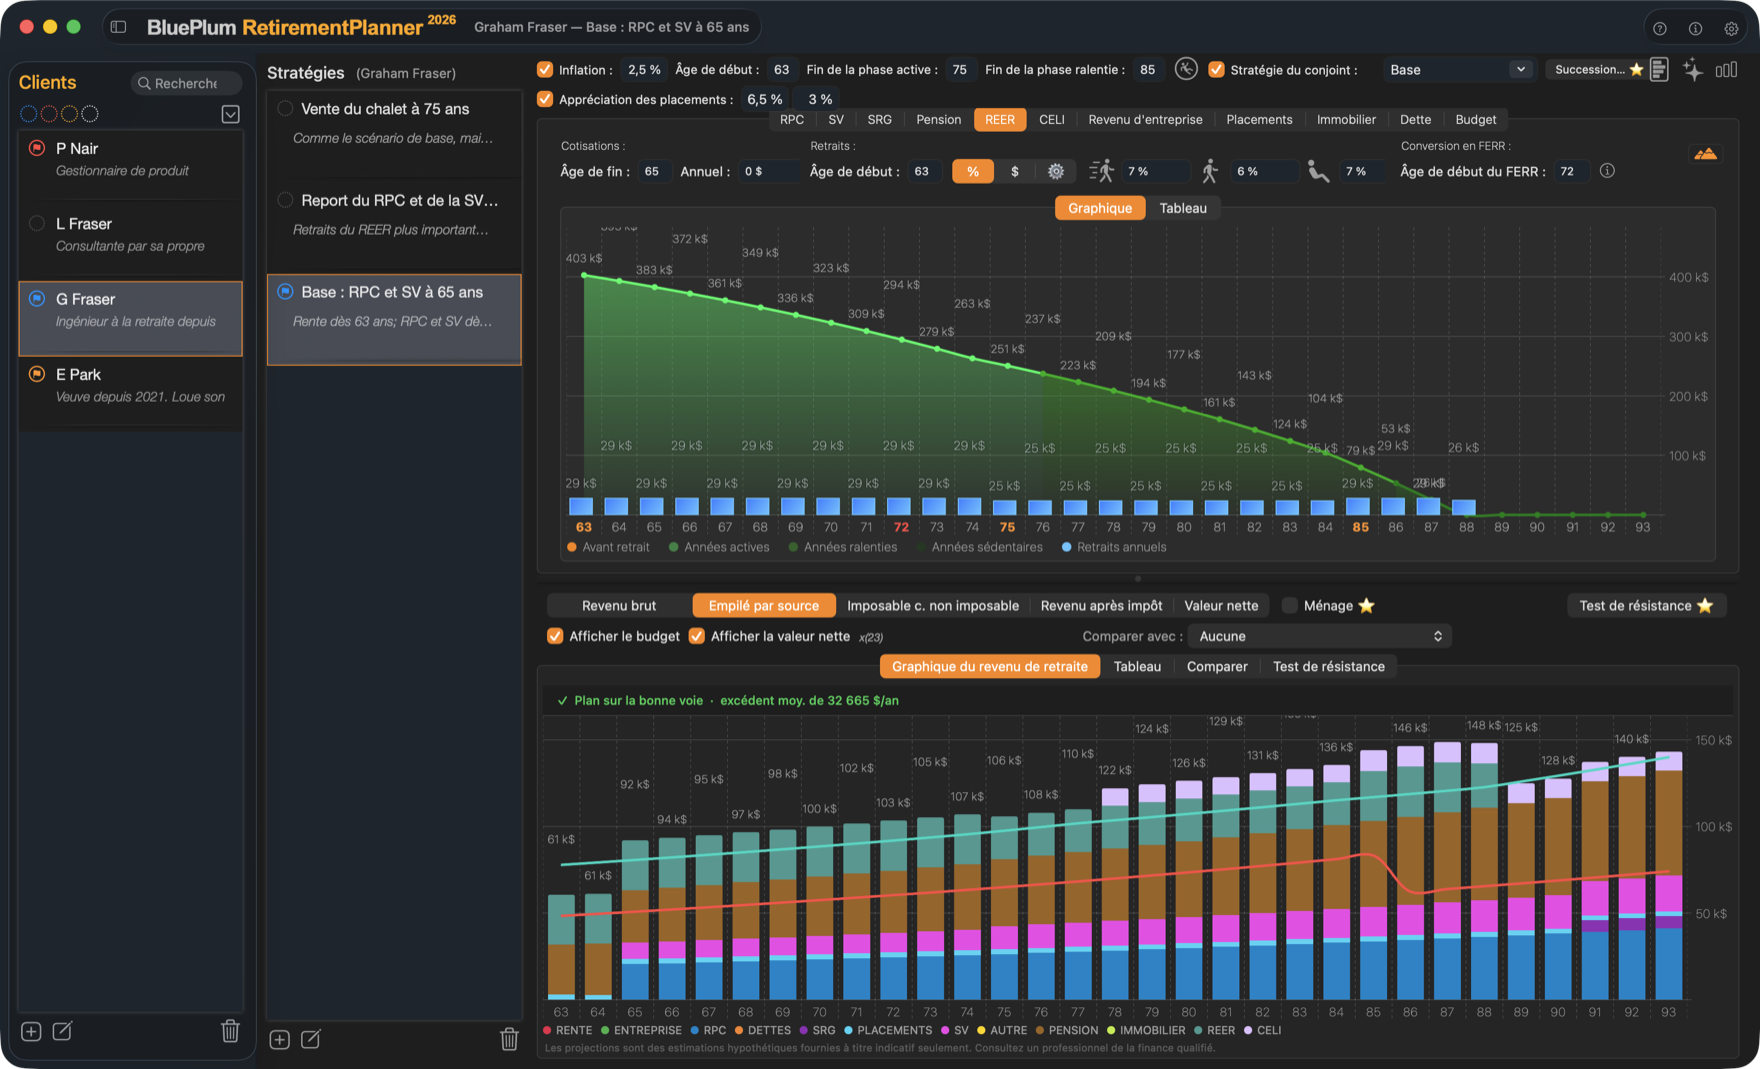Screen dimensions: 1760x1069
Task: Filter clients by blue color circle
Action: tap(29, 114)
